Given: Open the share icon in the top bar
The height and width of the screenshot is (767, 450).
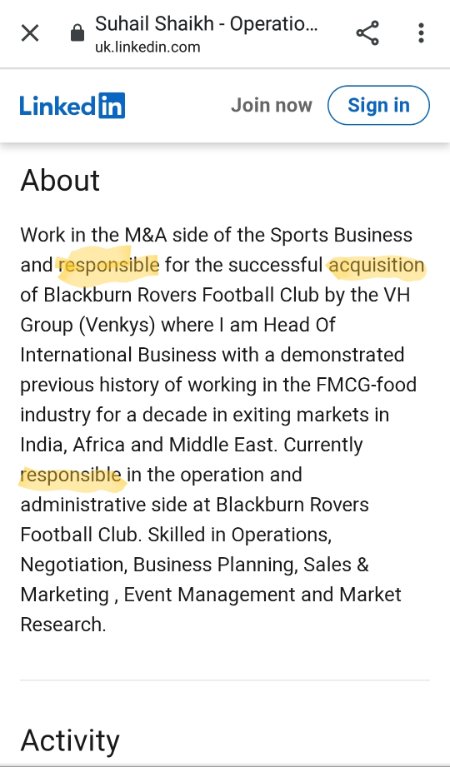Looking at the screenshot, I should pos(367,33).
